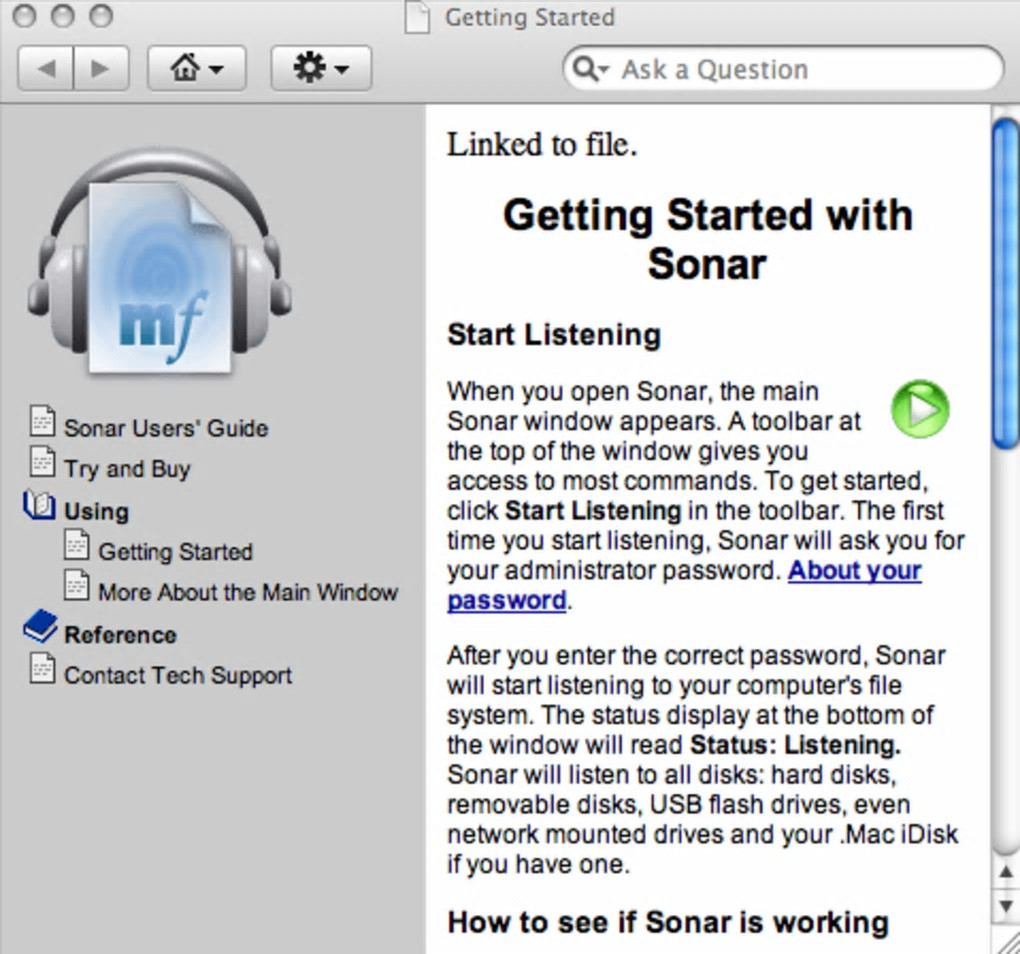Open the Contact Tech Support page
The image size is (1020, 954).
pos(178,675)
